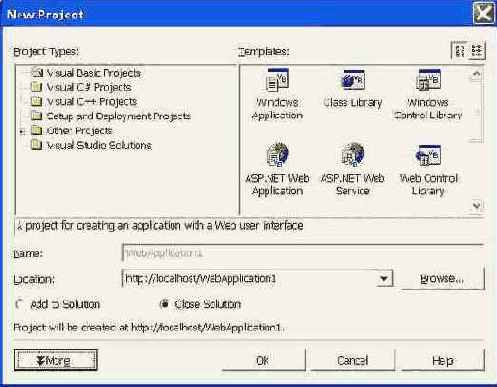Viewport: 497px width, 387px height.
Task: Click the project description text line
Action: 160,226
